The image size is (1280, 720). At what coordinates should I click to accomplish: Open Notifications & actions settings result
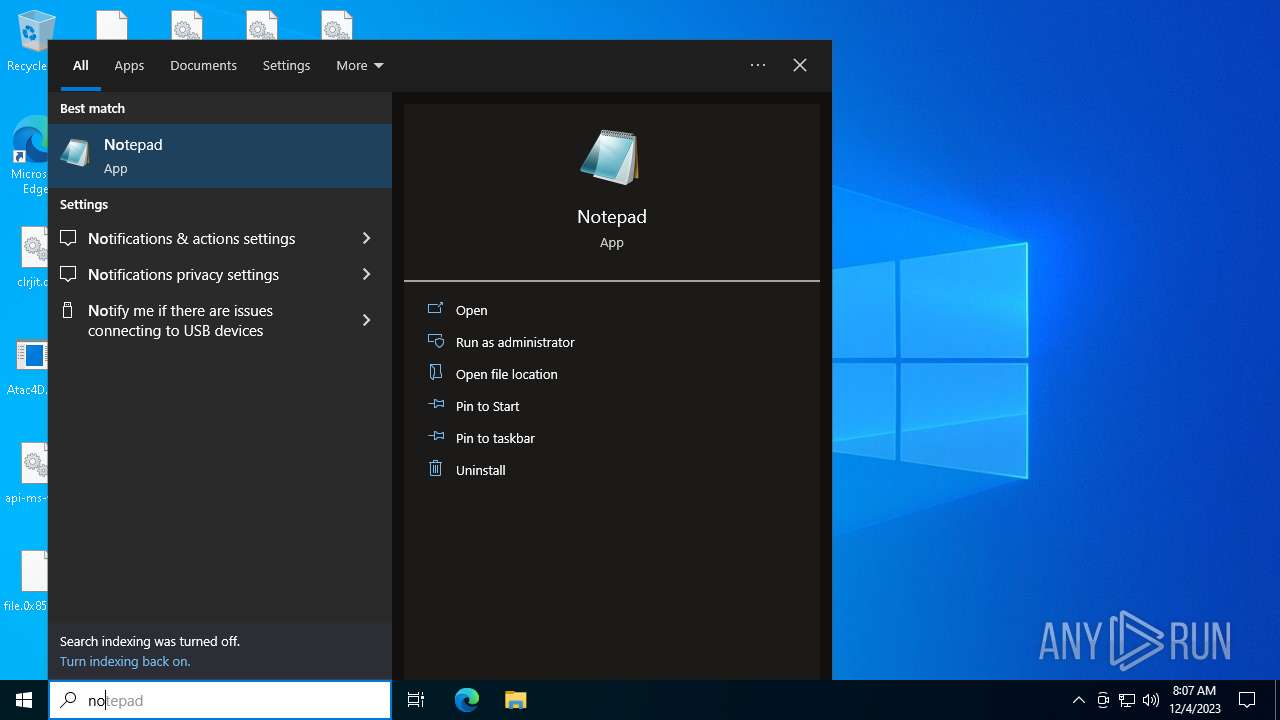pos(220,238)
